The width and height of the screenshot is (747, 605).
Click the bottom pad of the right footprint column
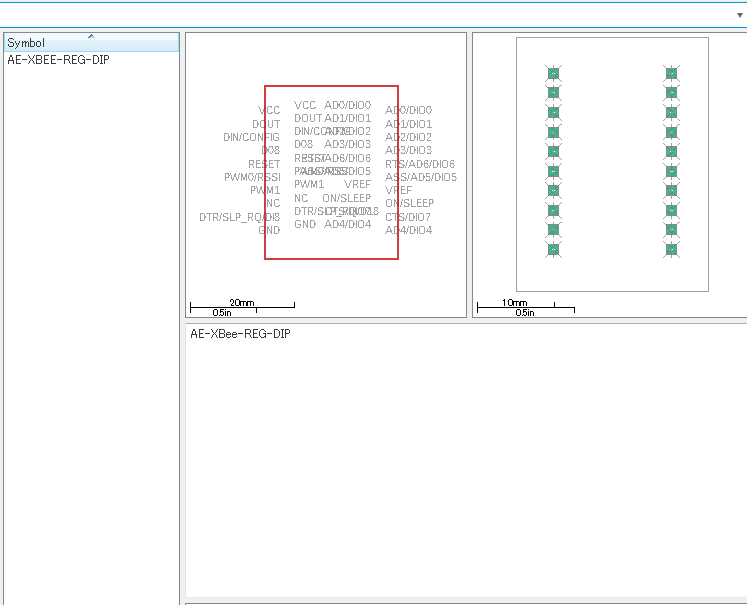tap(671, 249)
